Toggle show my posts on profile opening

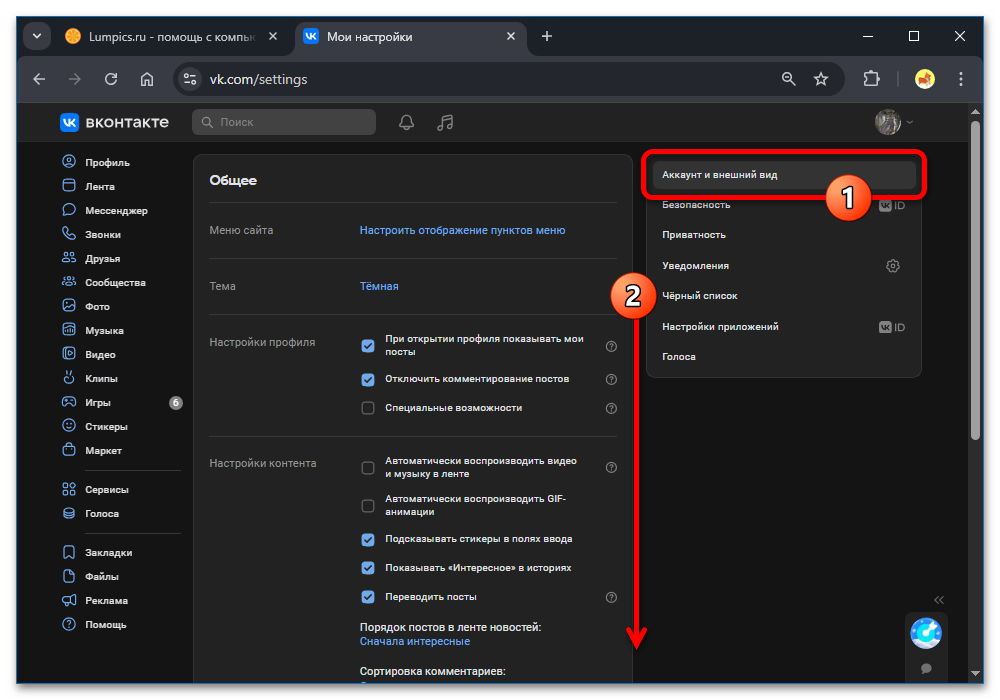click(368, 346)
